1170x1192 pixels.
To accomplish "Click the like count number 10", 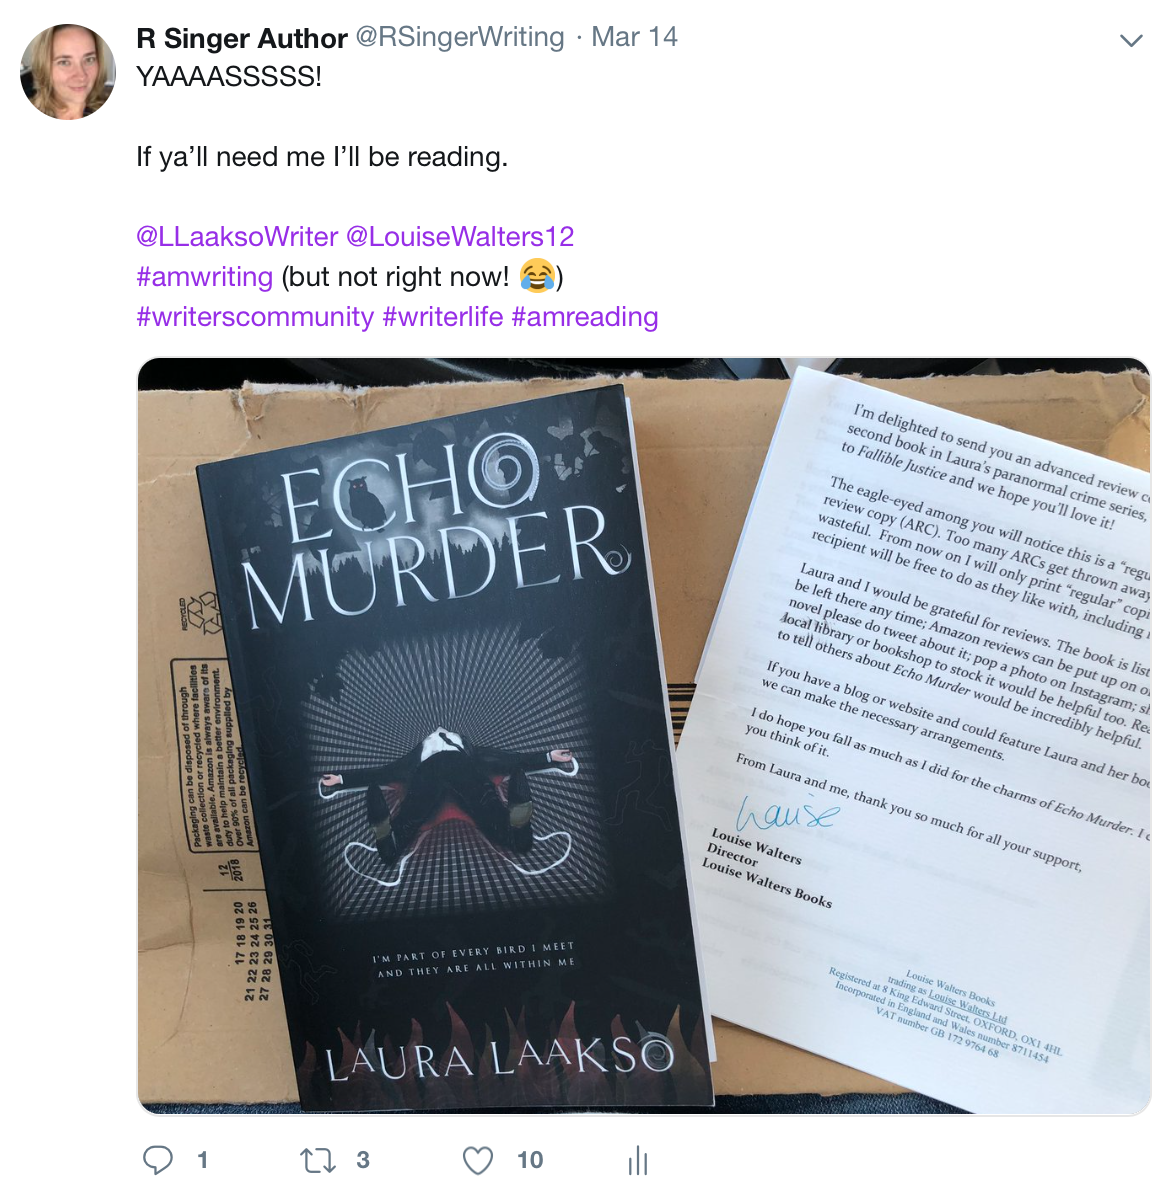I will (x=530, y=1160).
